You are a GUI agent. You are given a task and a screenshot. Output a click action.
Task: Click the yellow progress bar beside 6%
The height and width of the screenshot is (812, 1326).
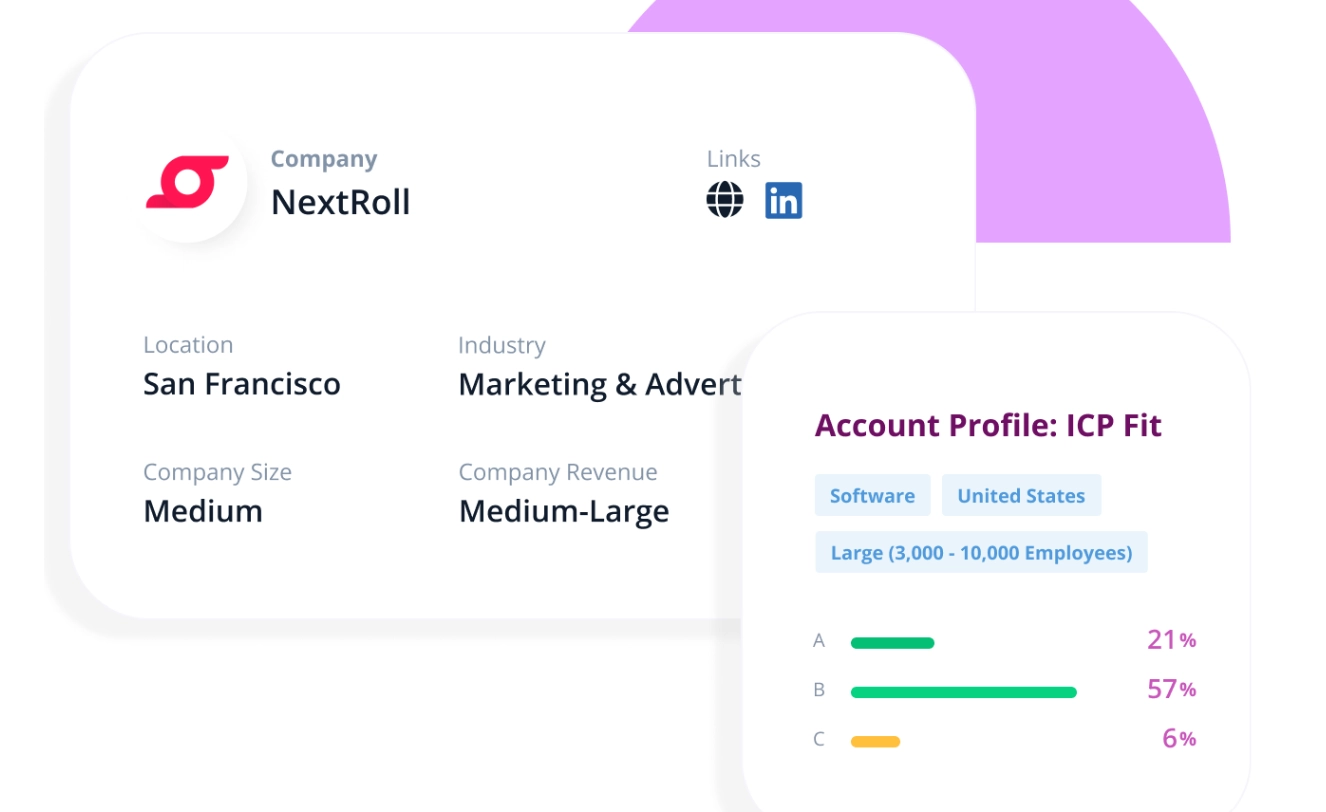click(x=875, y=741)
